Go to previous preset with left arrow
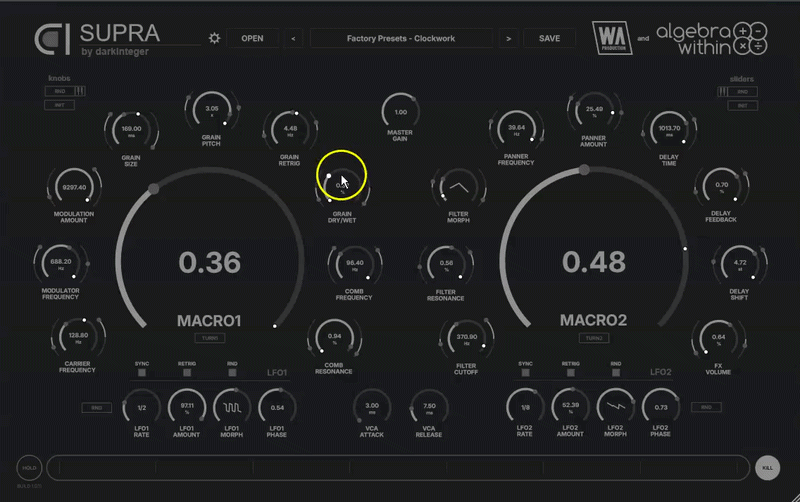The width and height of the screenshot is (800, 502). click(x=293, y=38)
